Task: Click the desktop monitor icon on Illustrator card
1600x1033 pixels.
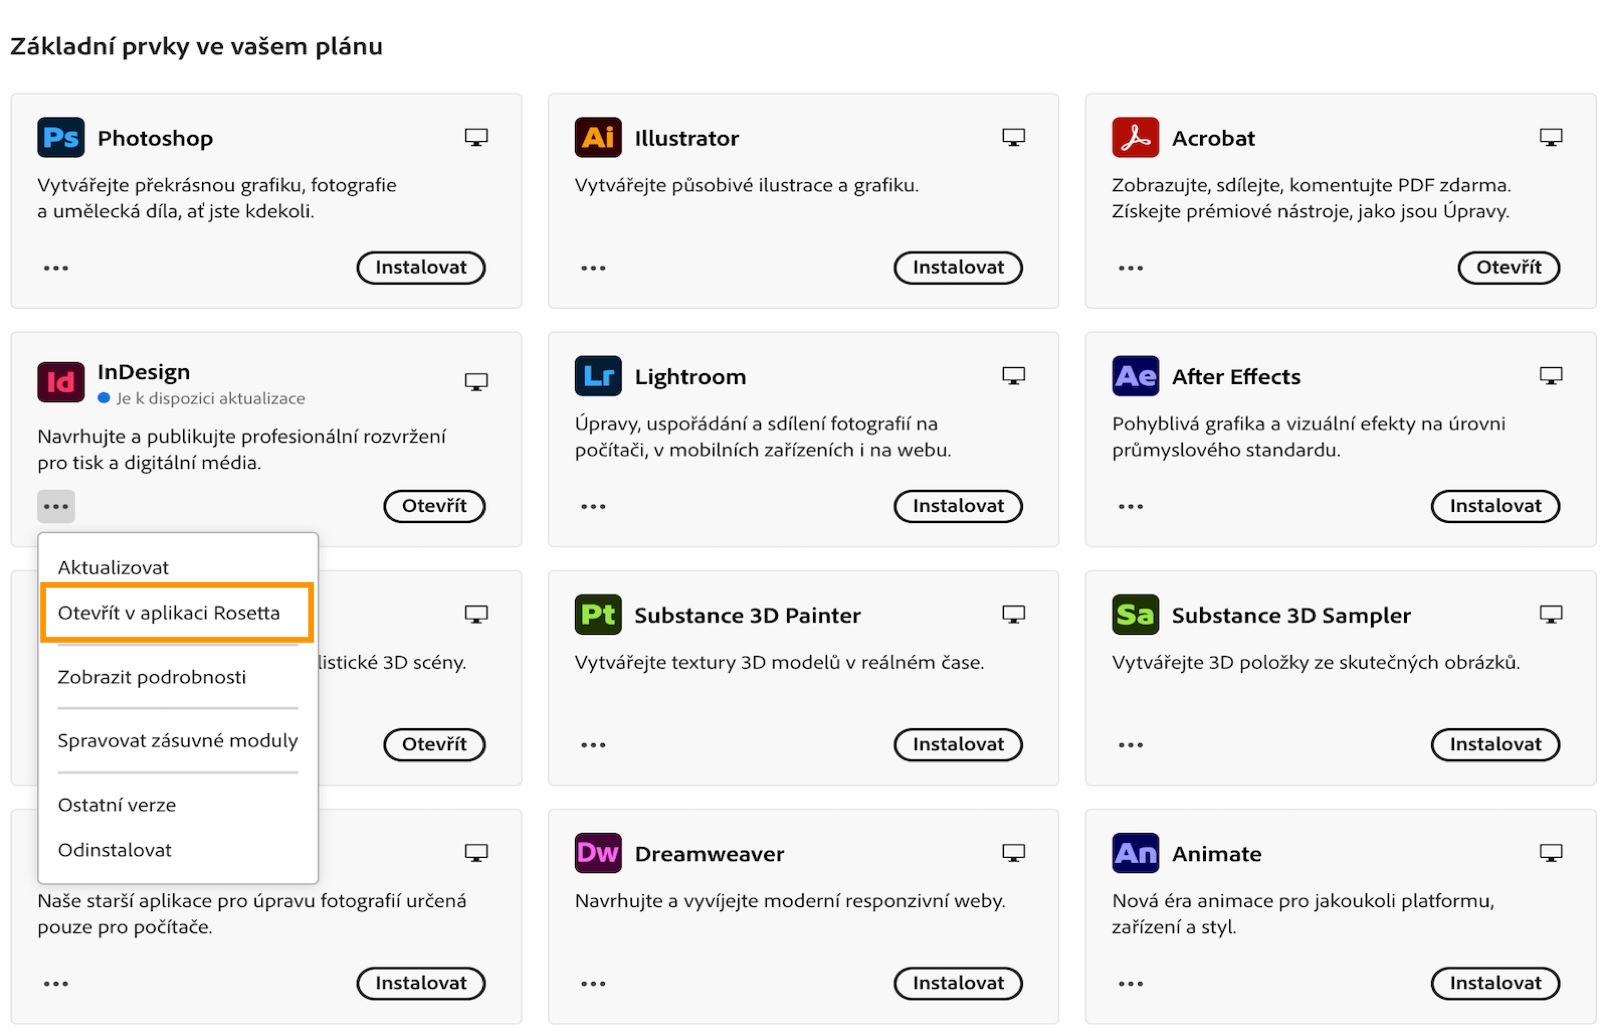Action: [1014, 137]
